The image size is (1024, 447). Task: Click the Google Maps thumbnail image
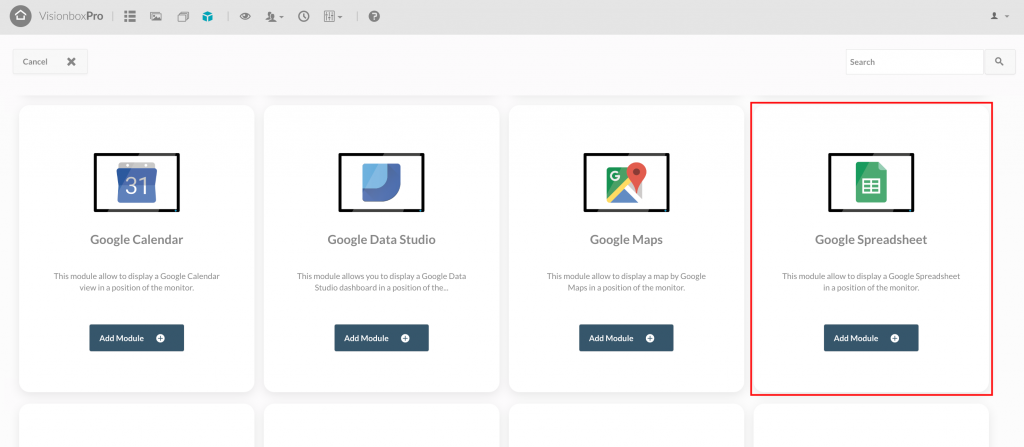pyautogui.click(x=626, y=182)
